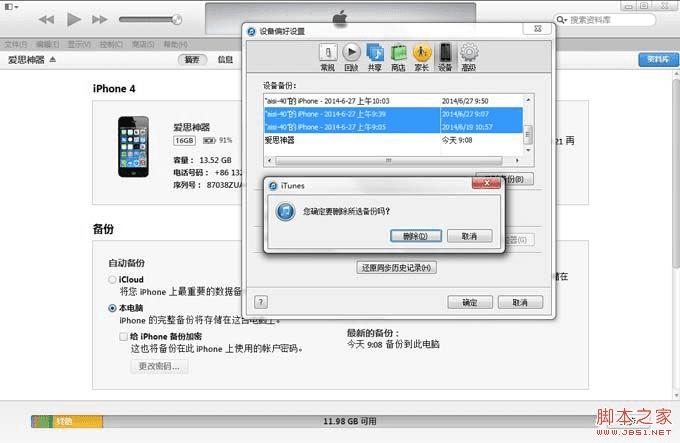Image resolution: width=680 pixels, height=443 pixels.
Task: Open the 编辑(E) menu
Action: click(47, 44)
